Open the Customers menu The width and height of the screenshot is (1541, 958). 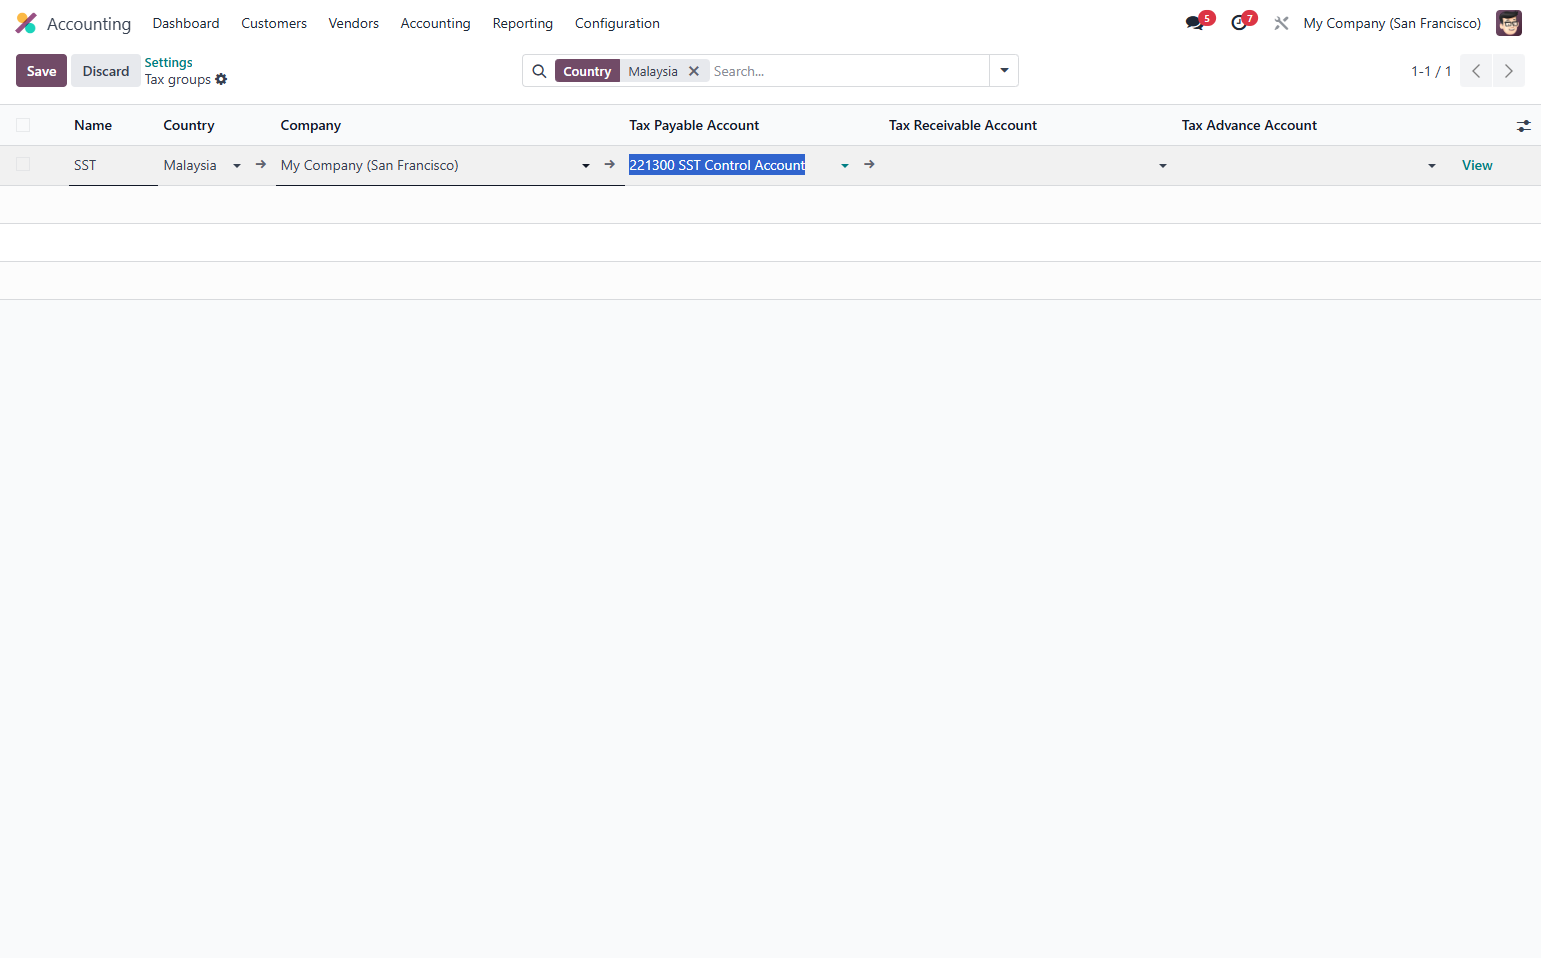(274, 23)
